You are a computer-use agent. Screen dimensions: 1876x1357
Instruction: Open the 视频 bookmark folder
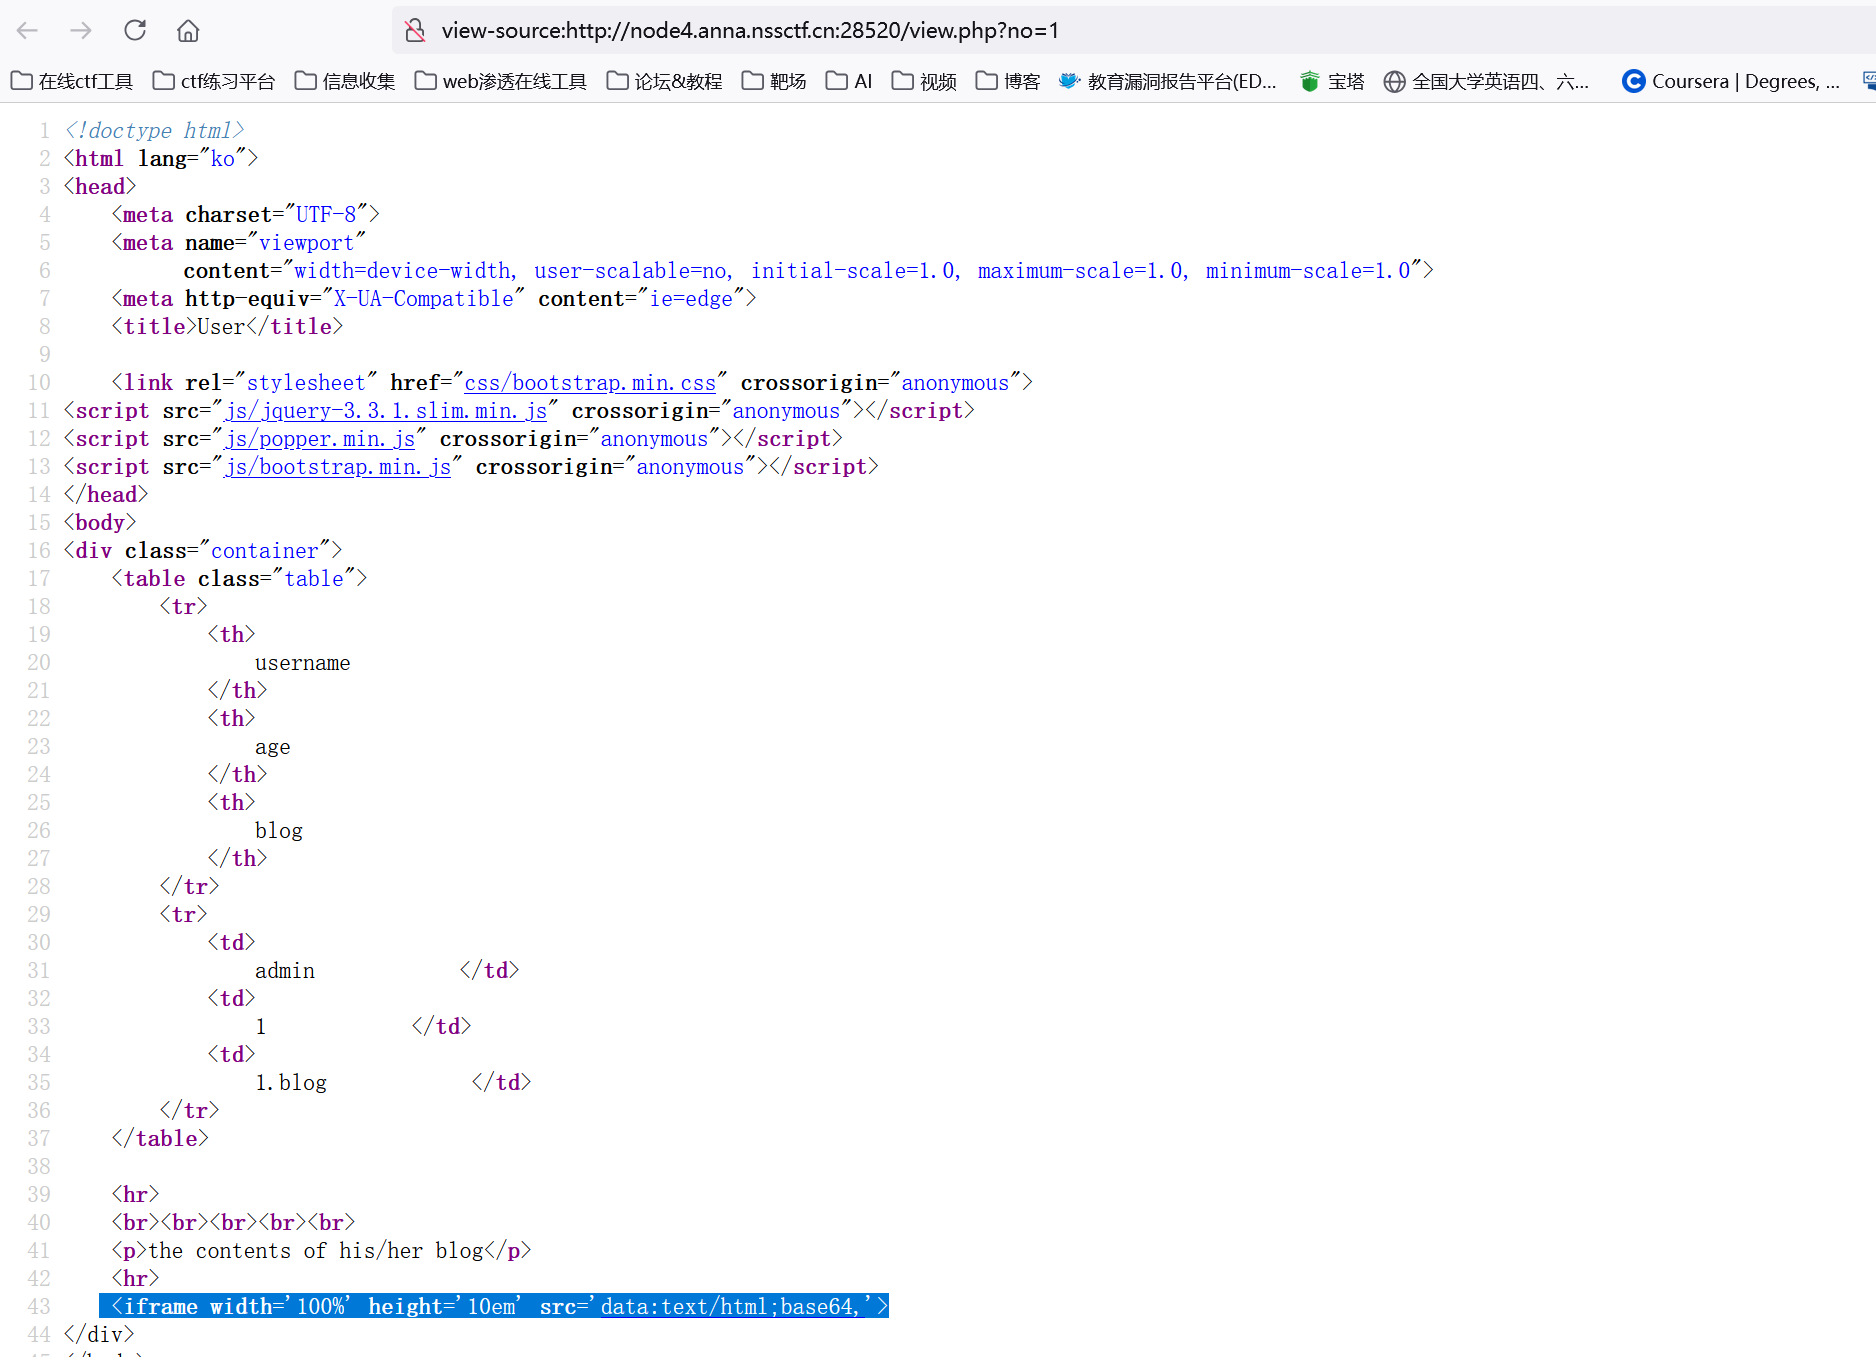[x=924, y=81]
